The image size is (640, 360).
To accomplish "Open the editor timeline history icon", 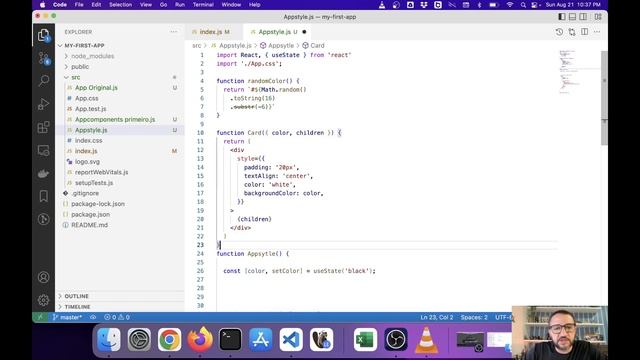I will pyautogui.click(x=559, y=32).
